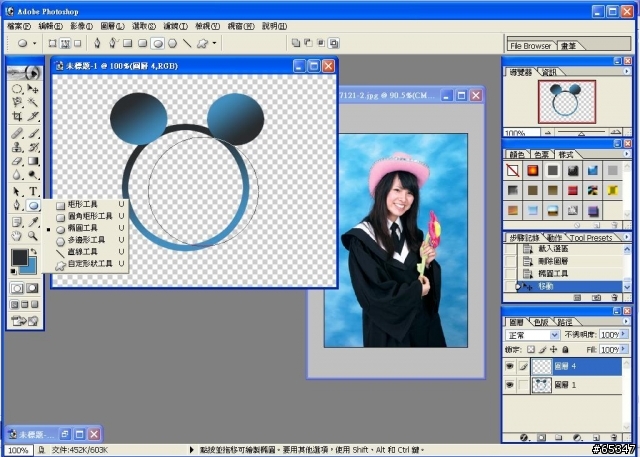Select the Brush tool
640x457 pixels.
tap(33, 133)
